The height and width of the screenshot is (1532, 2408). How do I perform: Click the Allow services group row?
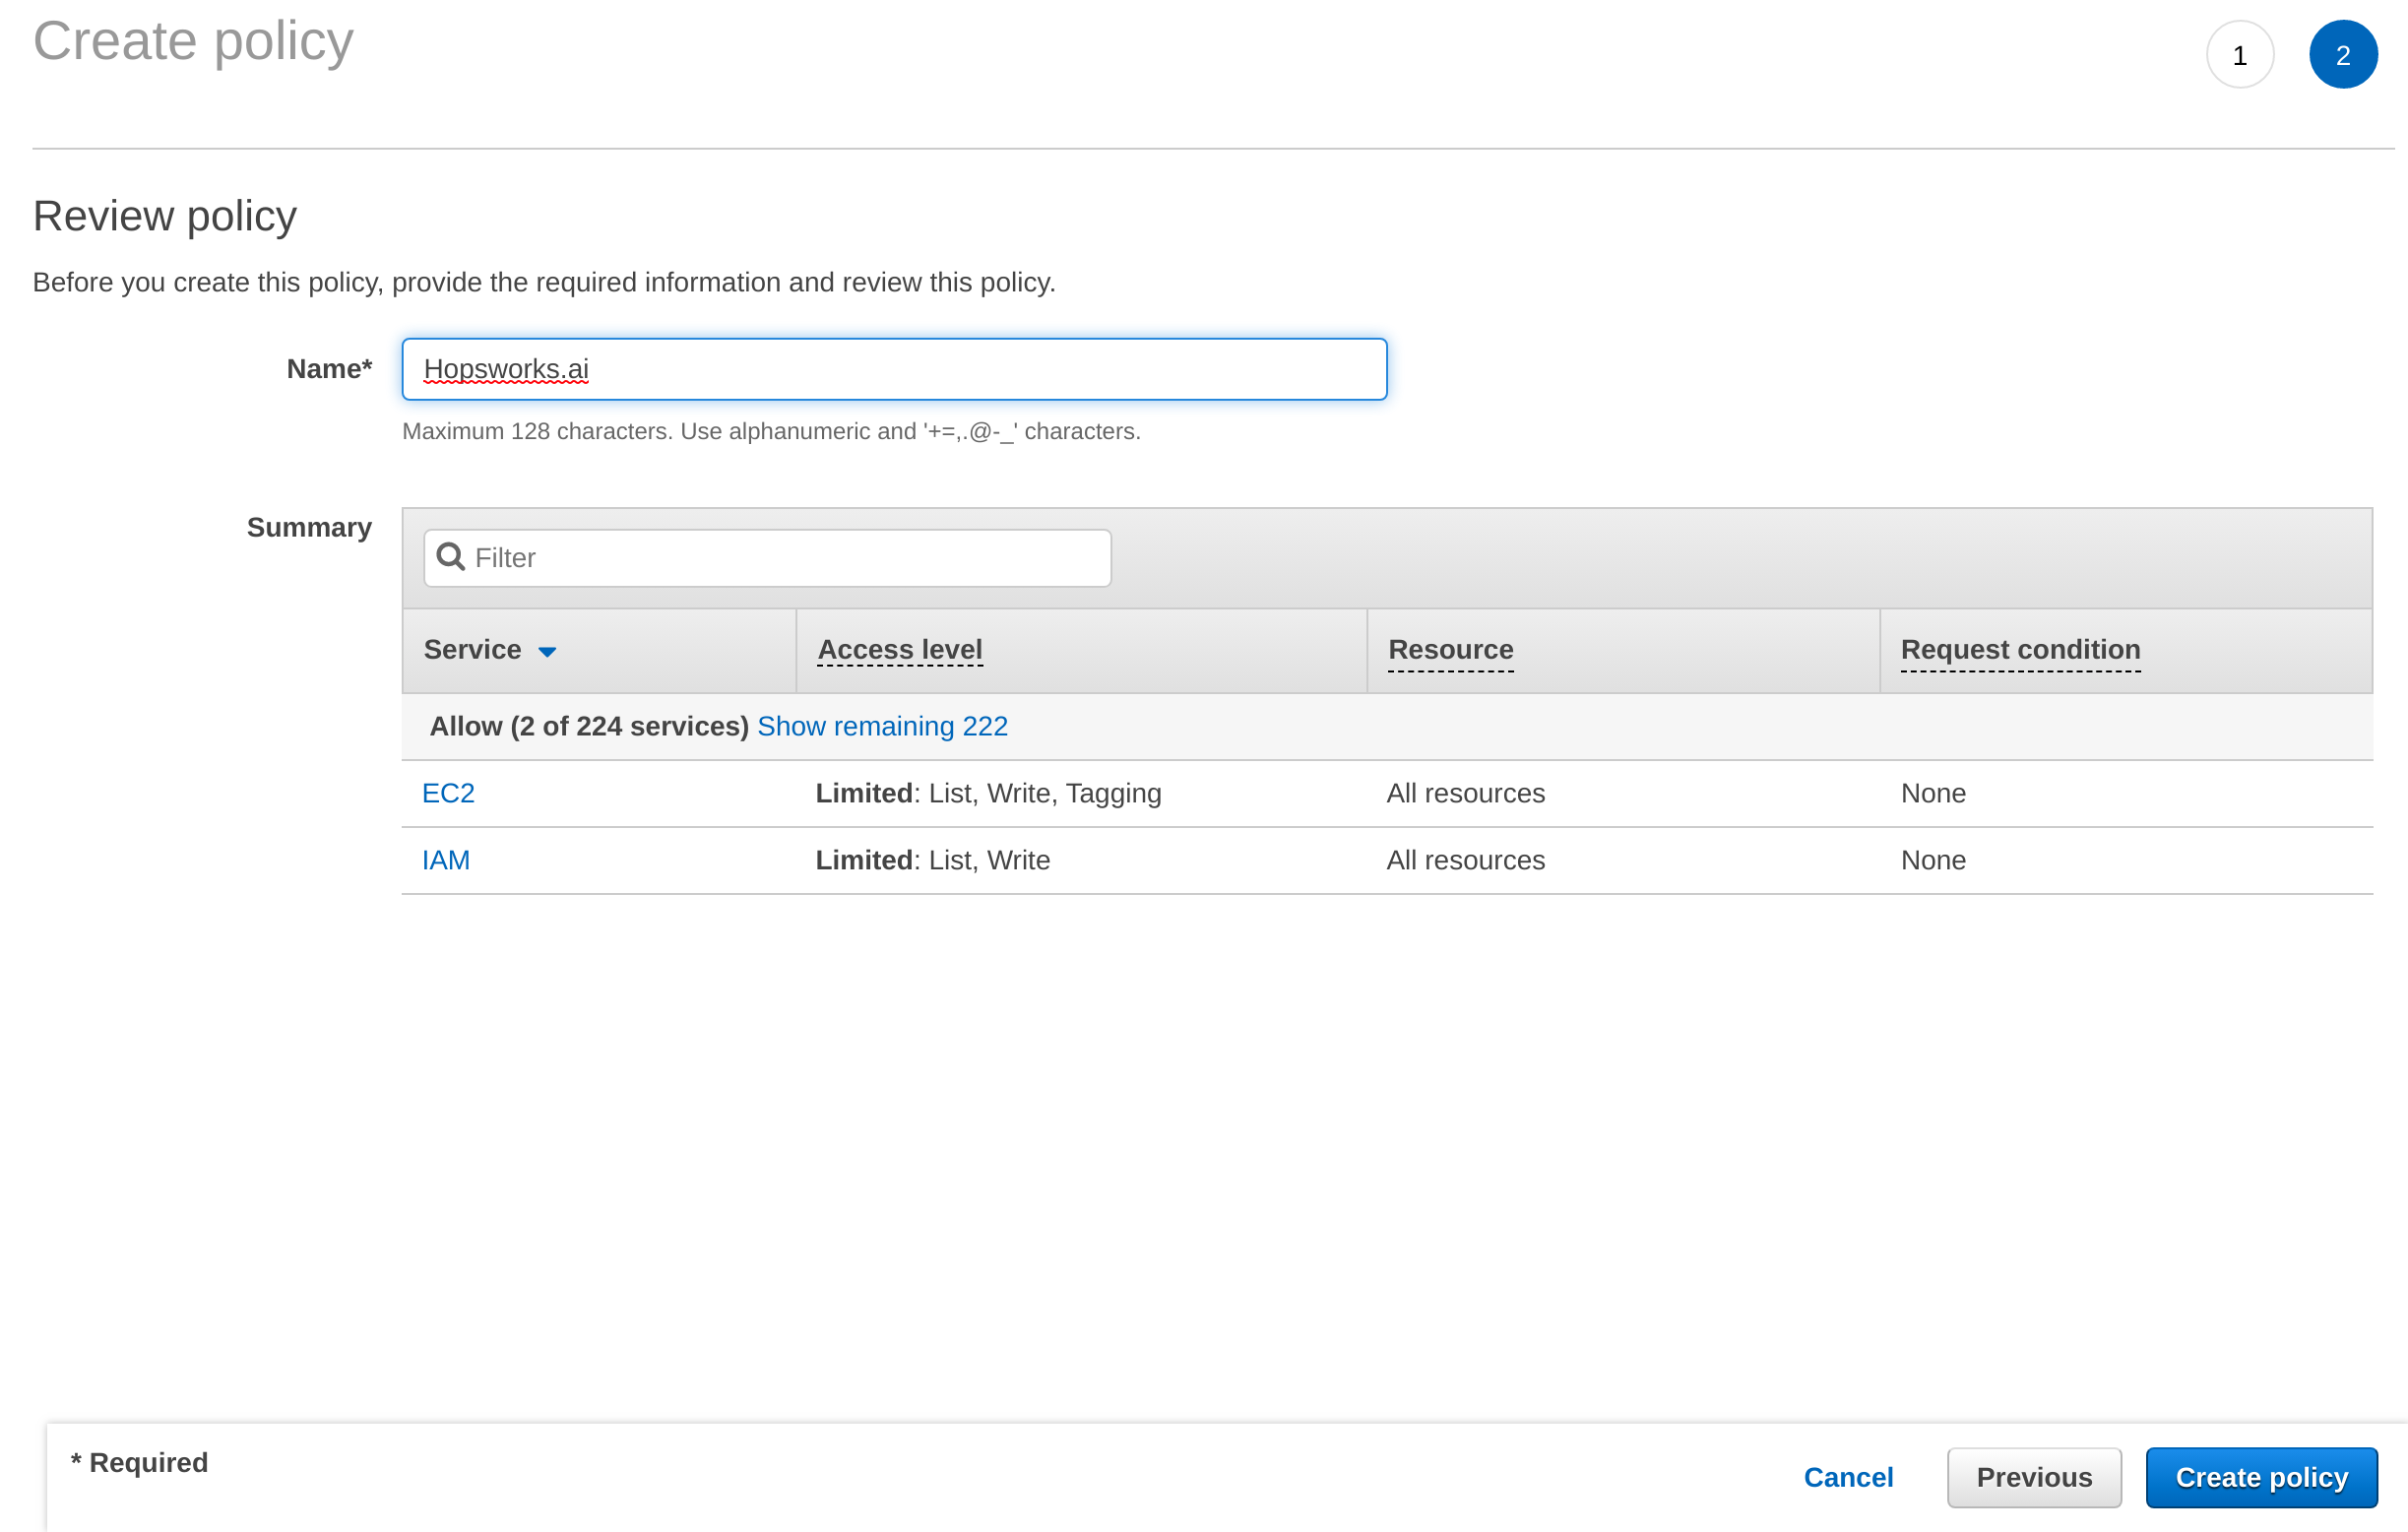589,726
